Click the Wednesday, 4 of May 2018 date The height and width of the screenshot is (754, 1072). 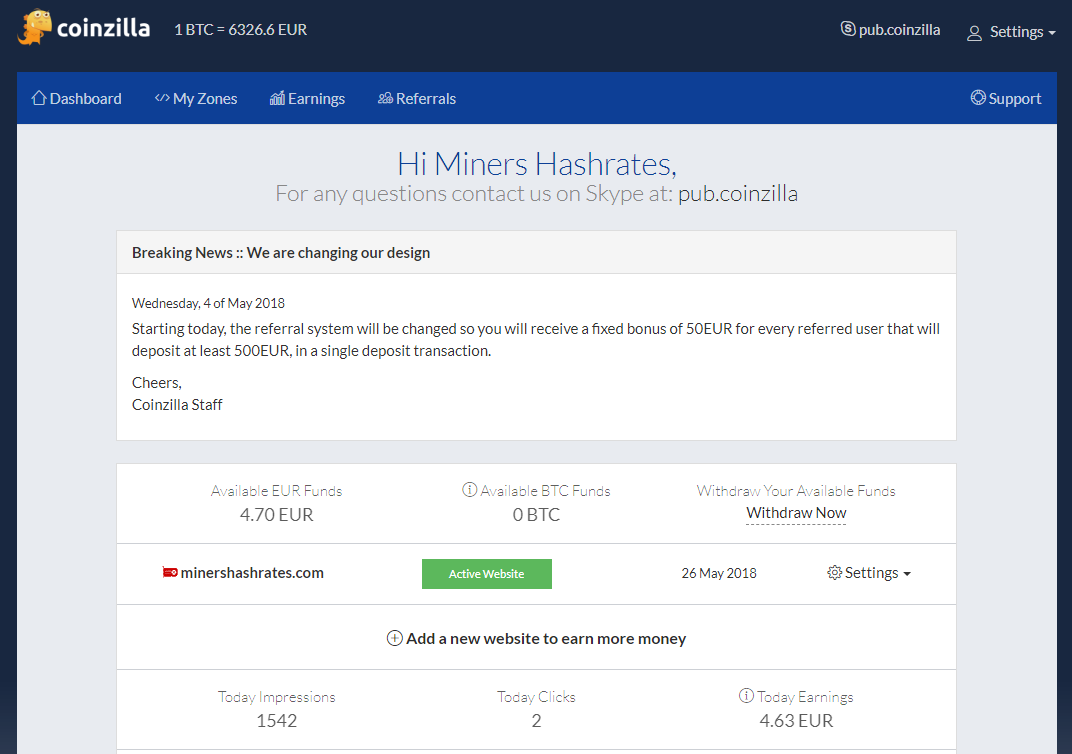pos(209,303)
